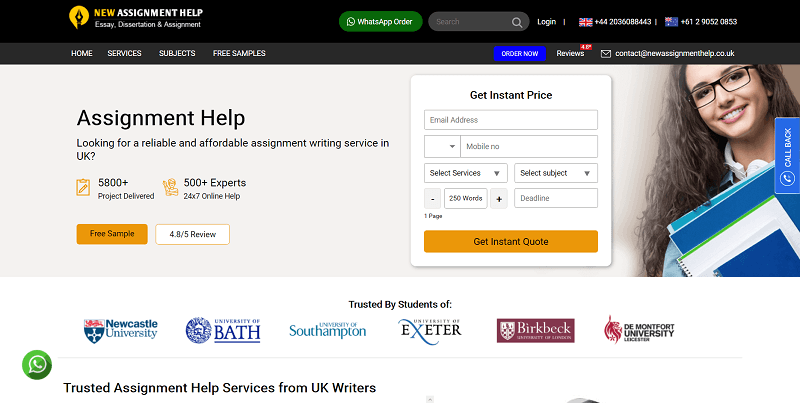Open the Select subject dropdown
This screenshot has width=800, height=403.
click(x=556, y=173)
